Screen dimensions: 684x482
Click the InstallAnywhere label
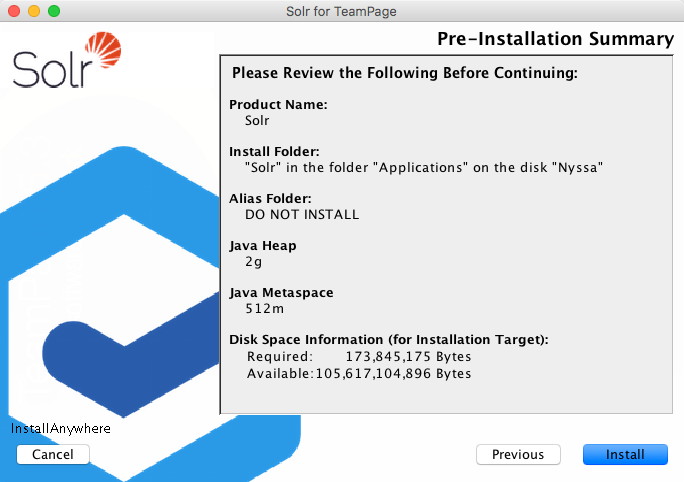(x=60, y=429)
